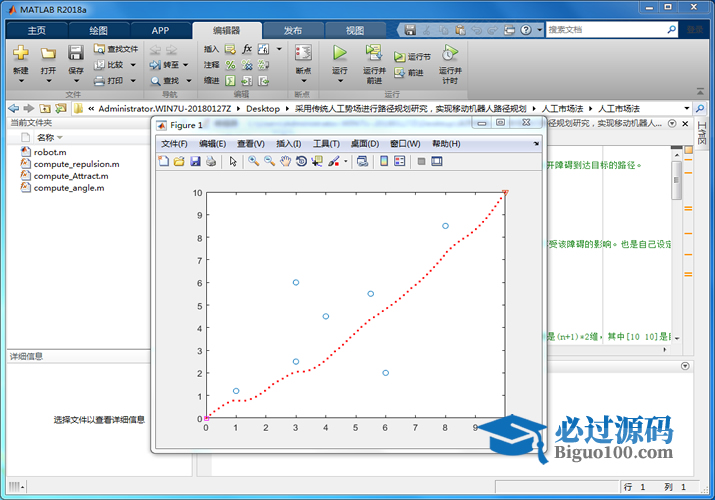Click the Save figure icon in figure toolbar

point(195,161)
